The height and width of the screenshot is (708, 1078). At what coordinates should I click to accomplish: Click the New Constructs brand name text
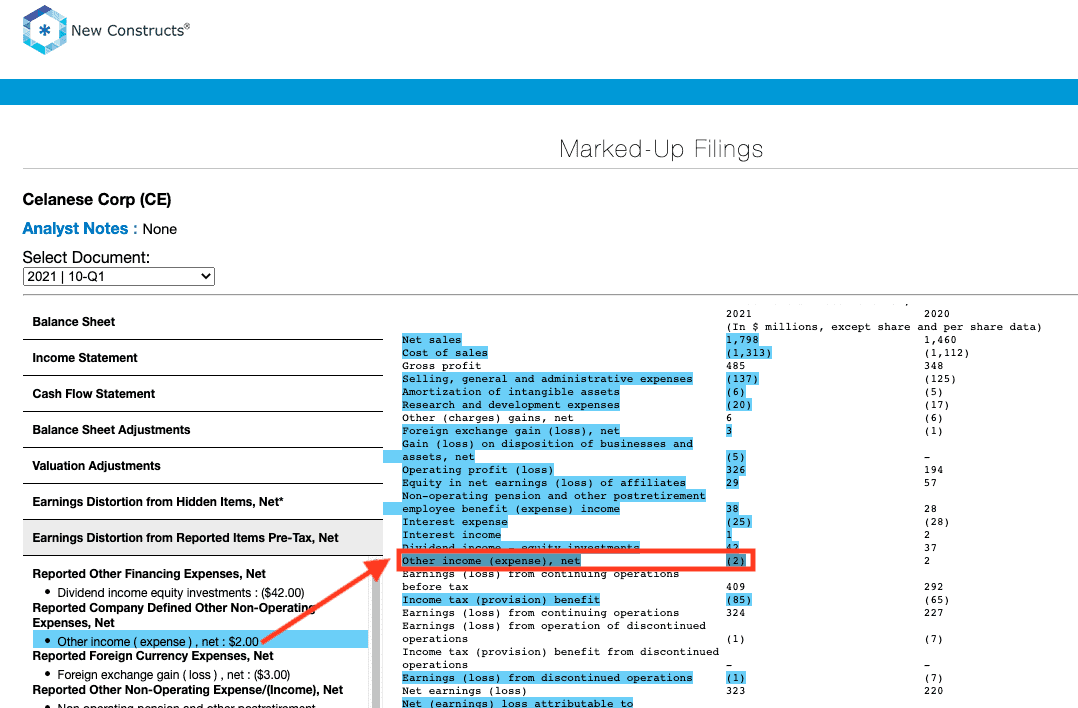coord(131,30)
